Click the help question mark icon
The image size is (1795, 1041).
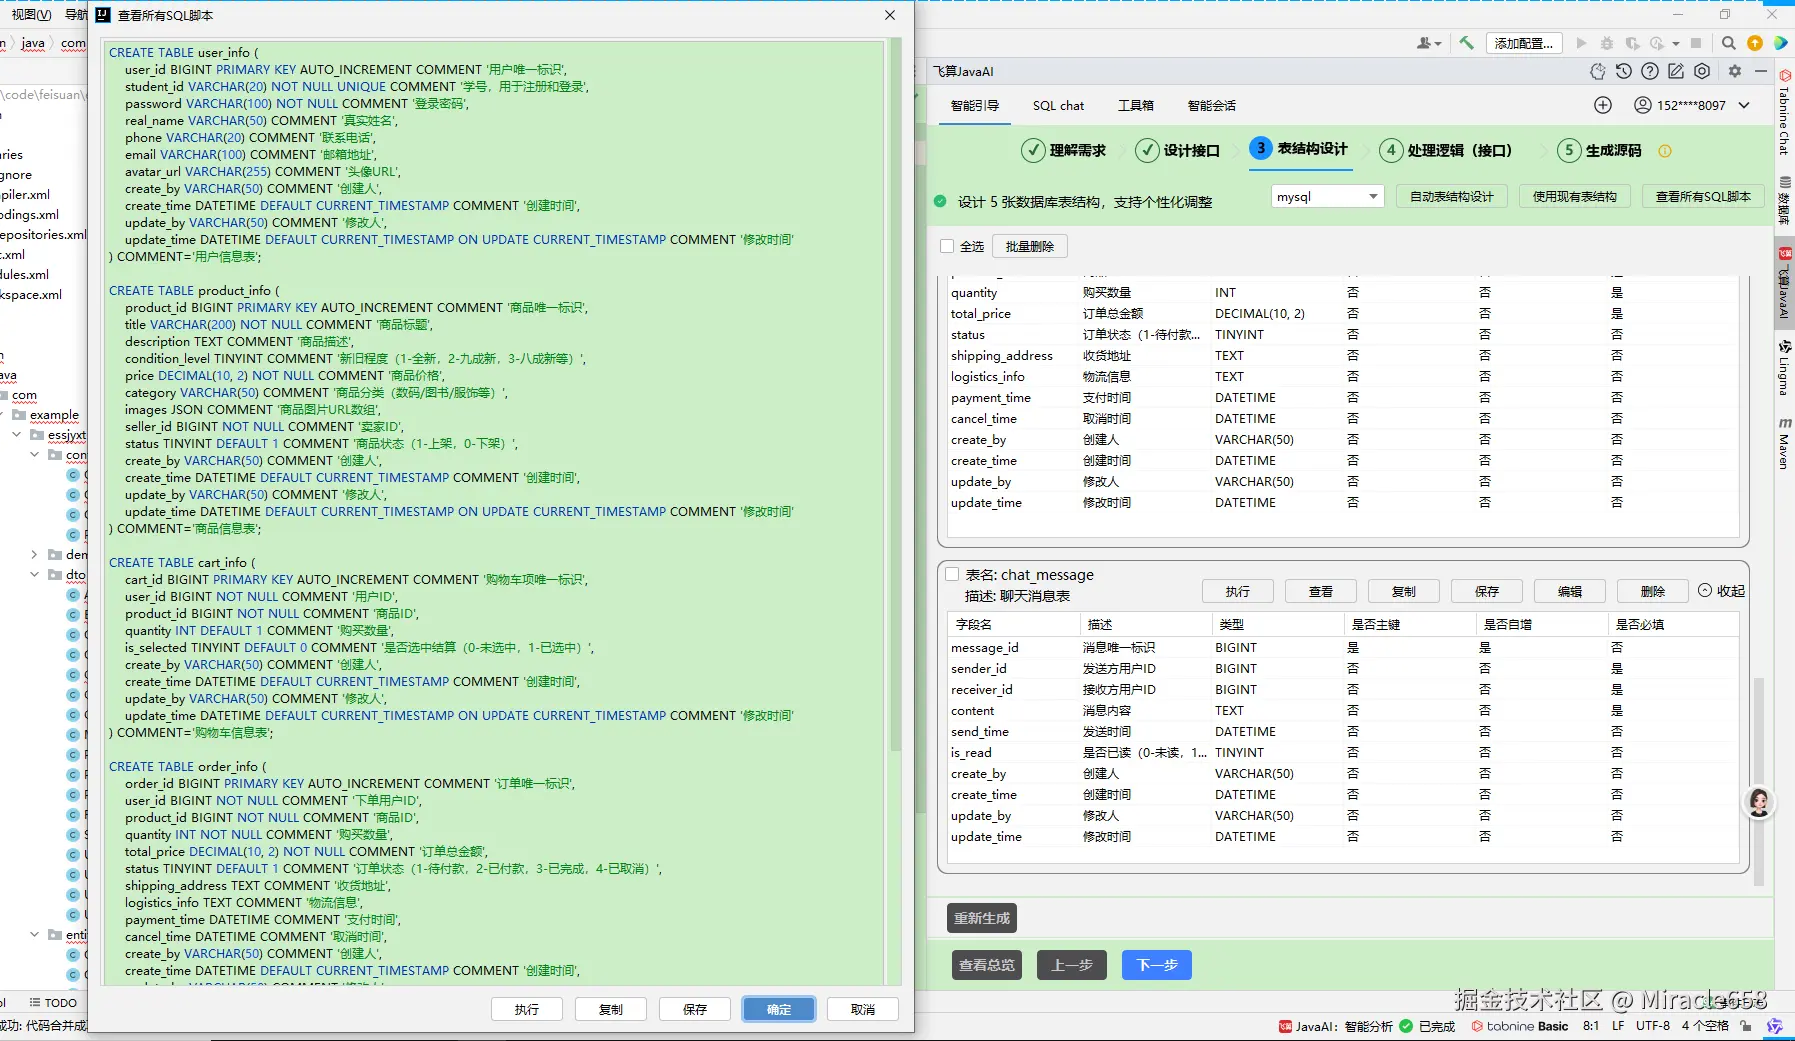point(1650,71)
